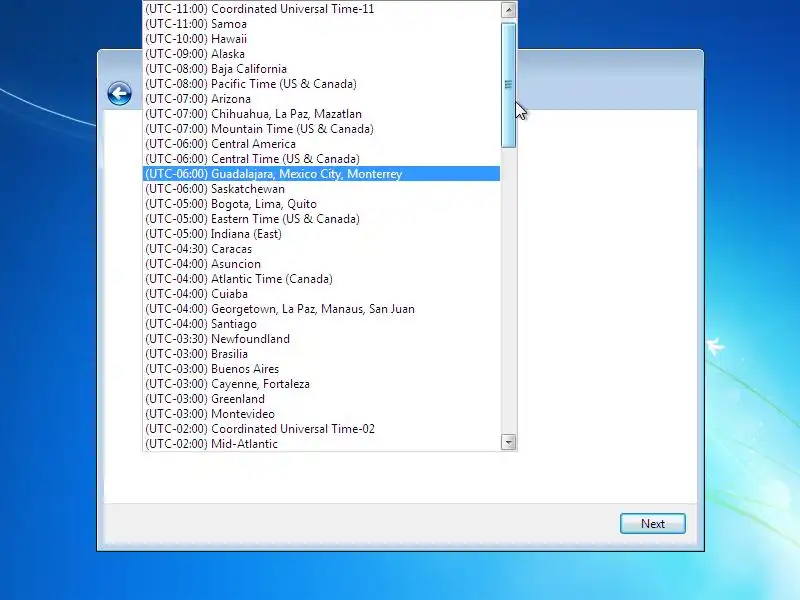The width and height of the screenshot is (800, 600).
Task: Select (UTC-03:00) Greenland entry
Action: 321,399
